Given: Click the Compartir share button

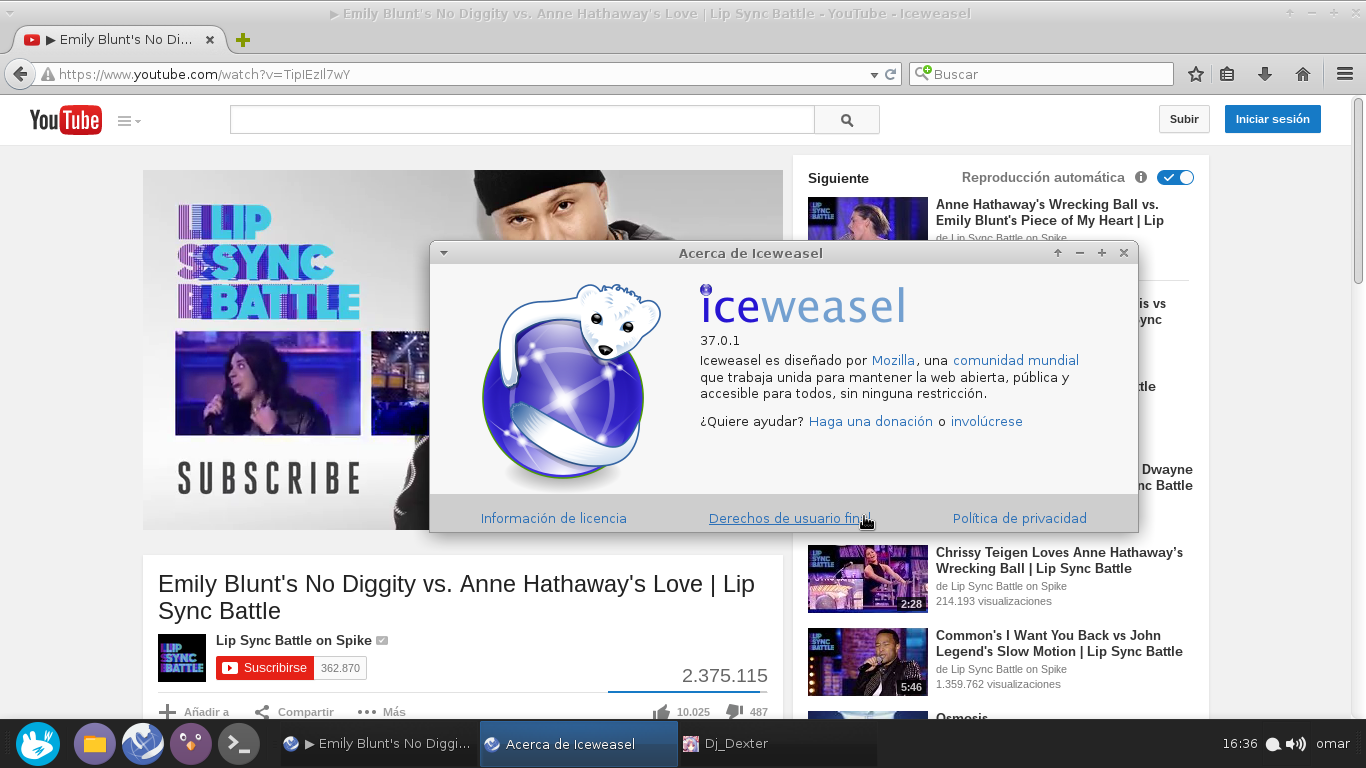Looking at the screenshot, I should 294,712.
